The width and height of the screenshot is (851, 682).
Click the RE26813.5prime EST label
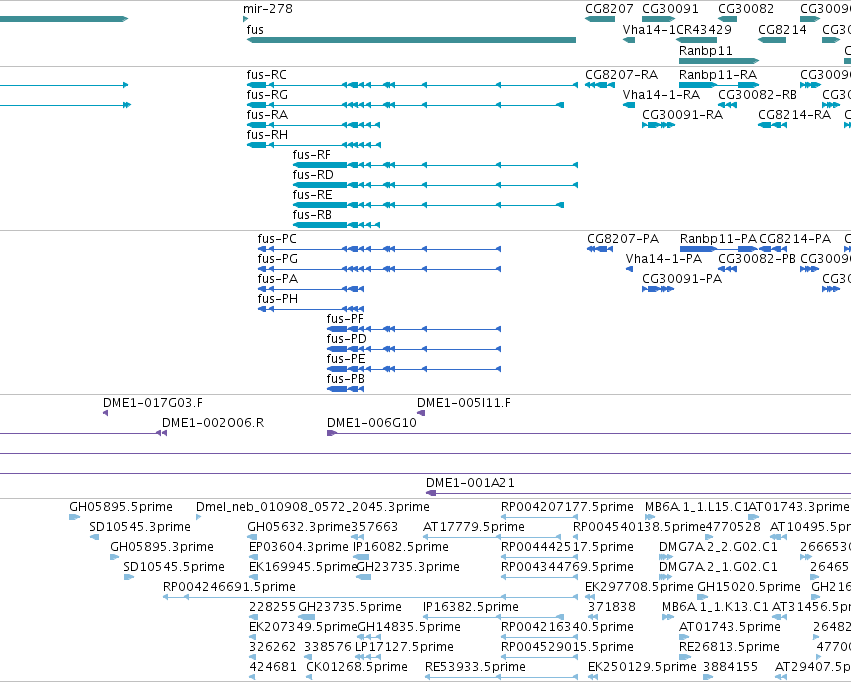729,647
